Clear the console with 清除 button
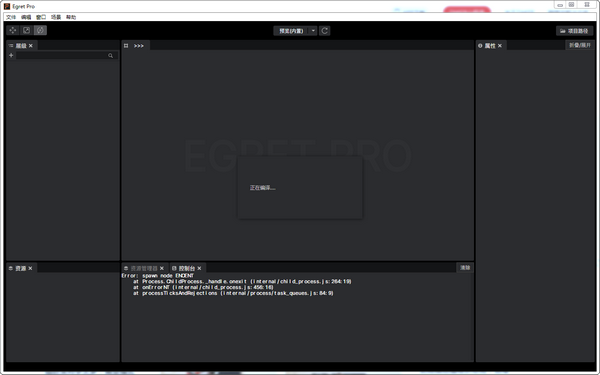600x375 pixels. [465, 267]
